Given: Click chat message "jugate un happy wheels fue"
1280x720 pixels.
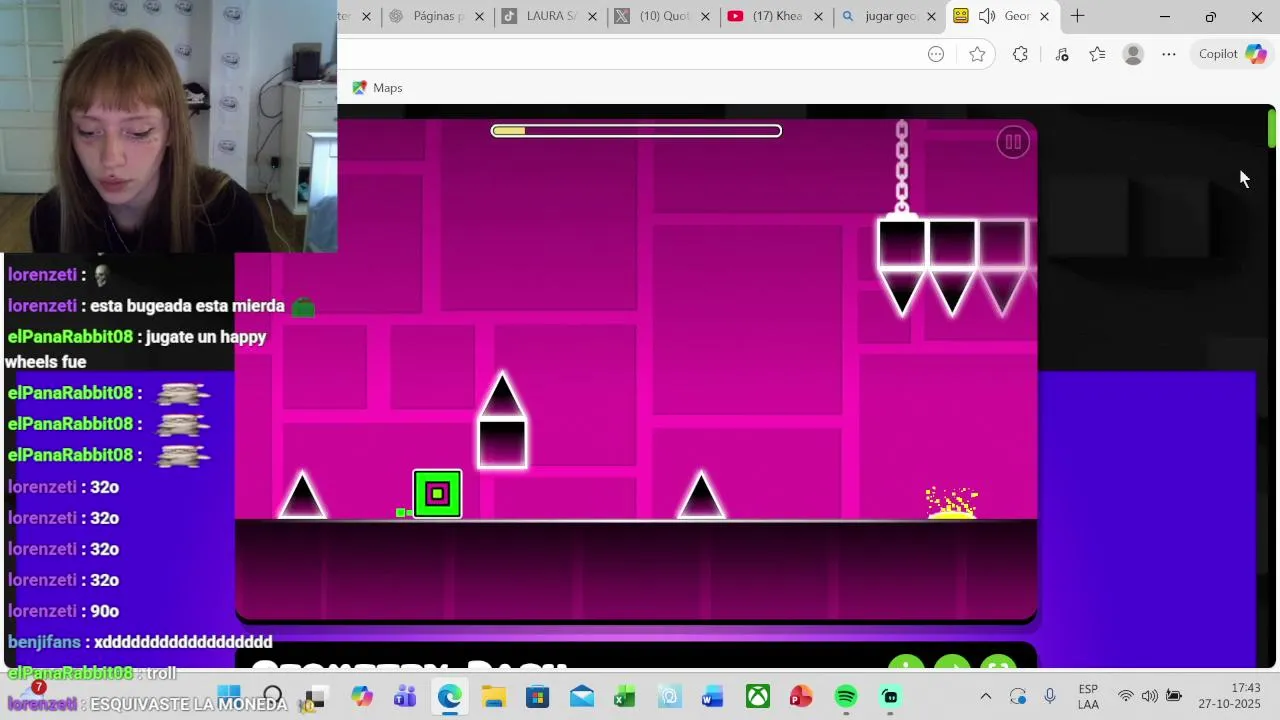Looking at the screenshot, I should pos(136,349).
